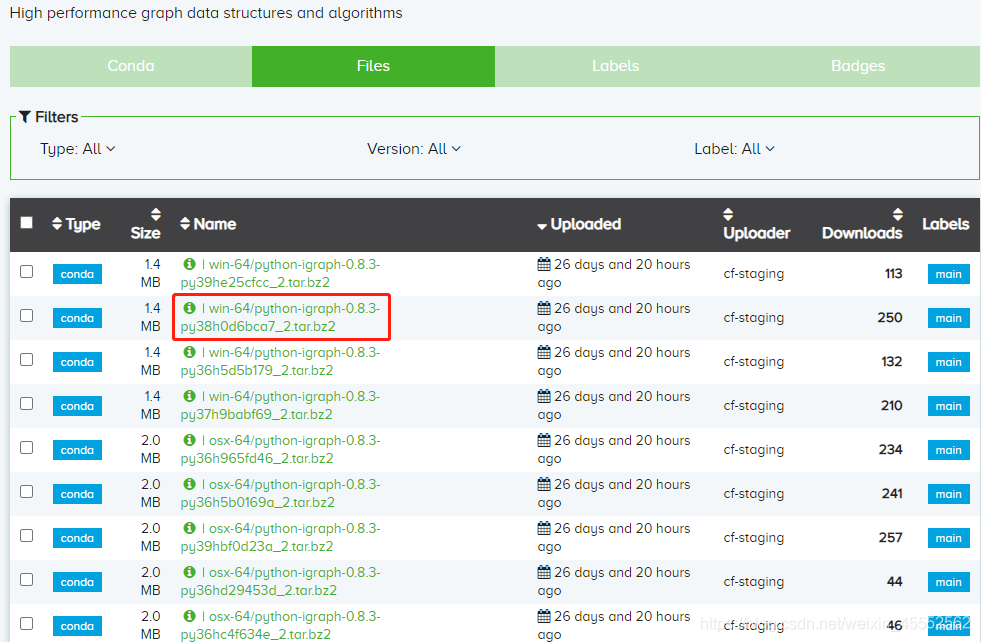Toggle the select-all checkbox in table header

26,223
